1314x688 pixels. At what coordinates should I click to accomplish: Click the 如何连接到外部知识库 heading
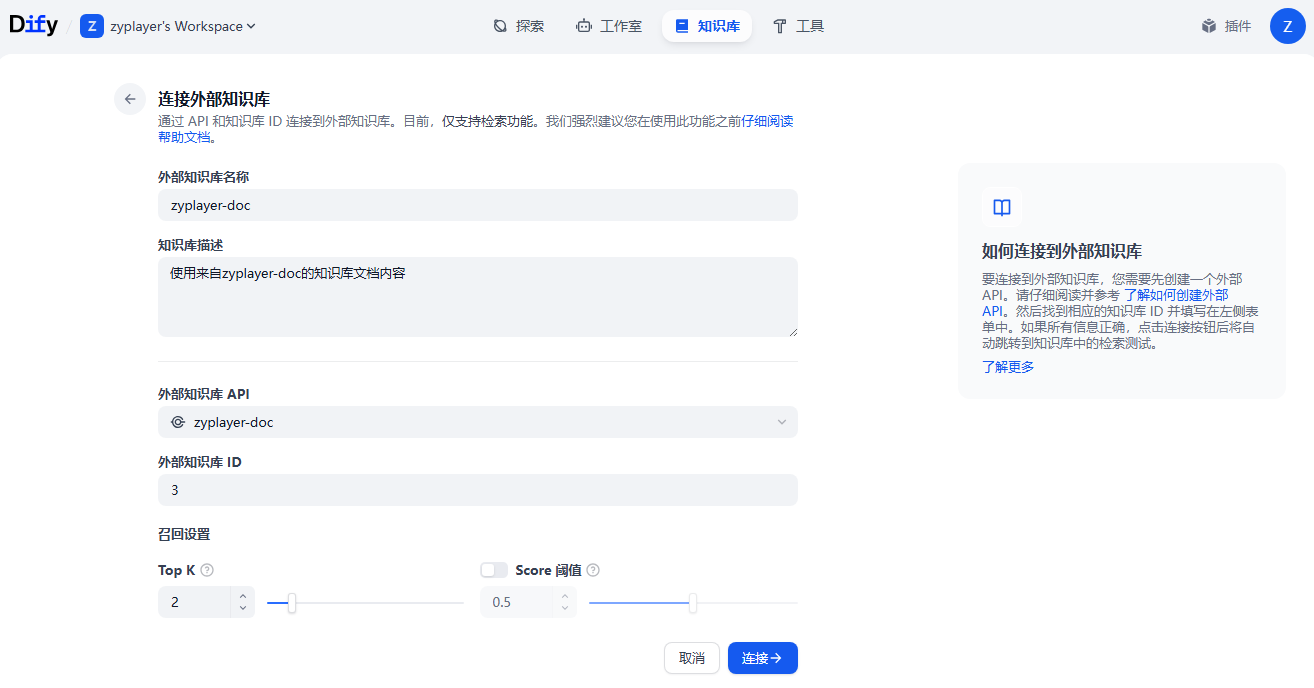1062,251
